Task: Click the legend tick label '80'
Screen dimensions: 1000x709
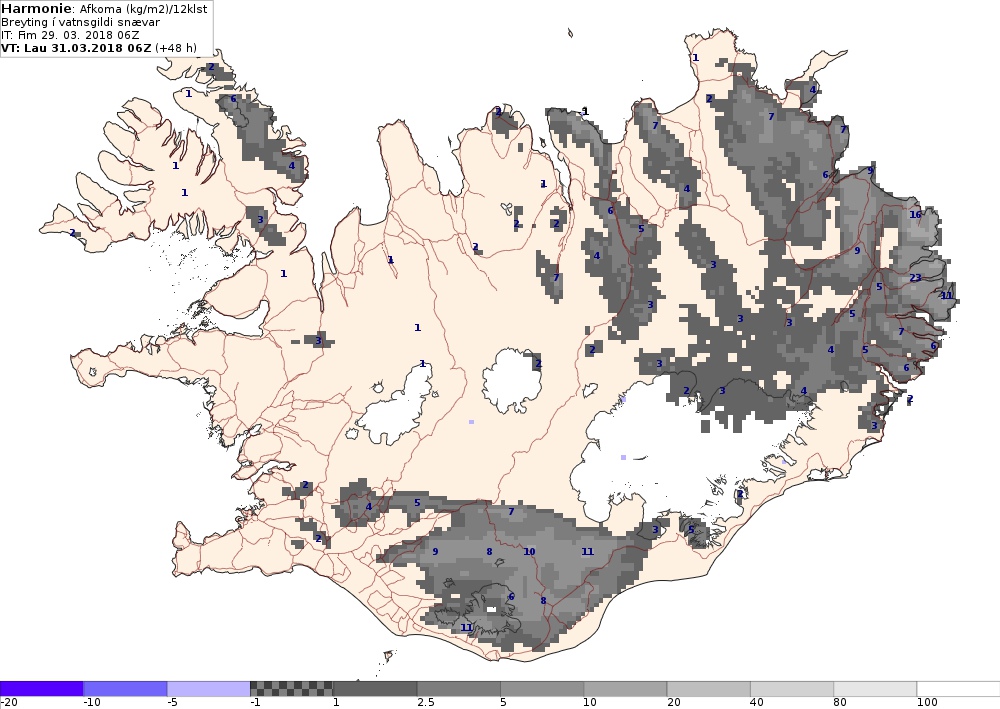Action: coord(840,703)
